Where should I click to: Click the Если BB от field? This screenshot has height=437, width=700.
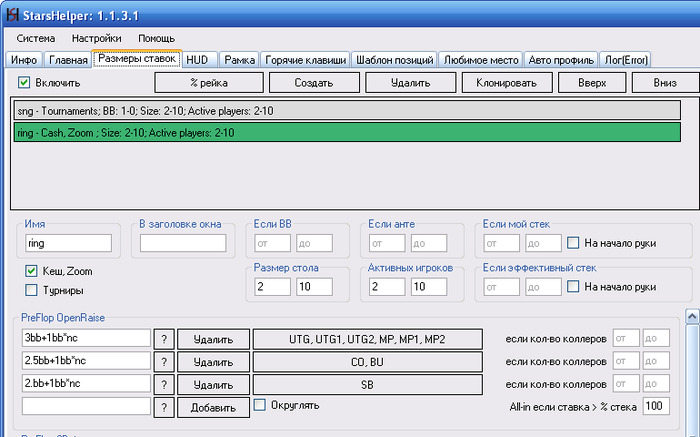[272, 243]
